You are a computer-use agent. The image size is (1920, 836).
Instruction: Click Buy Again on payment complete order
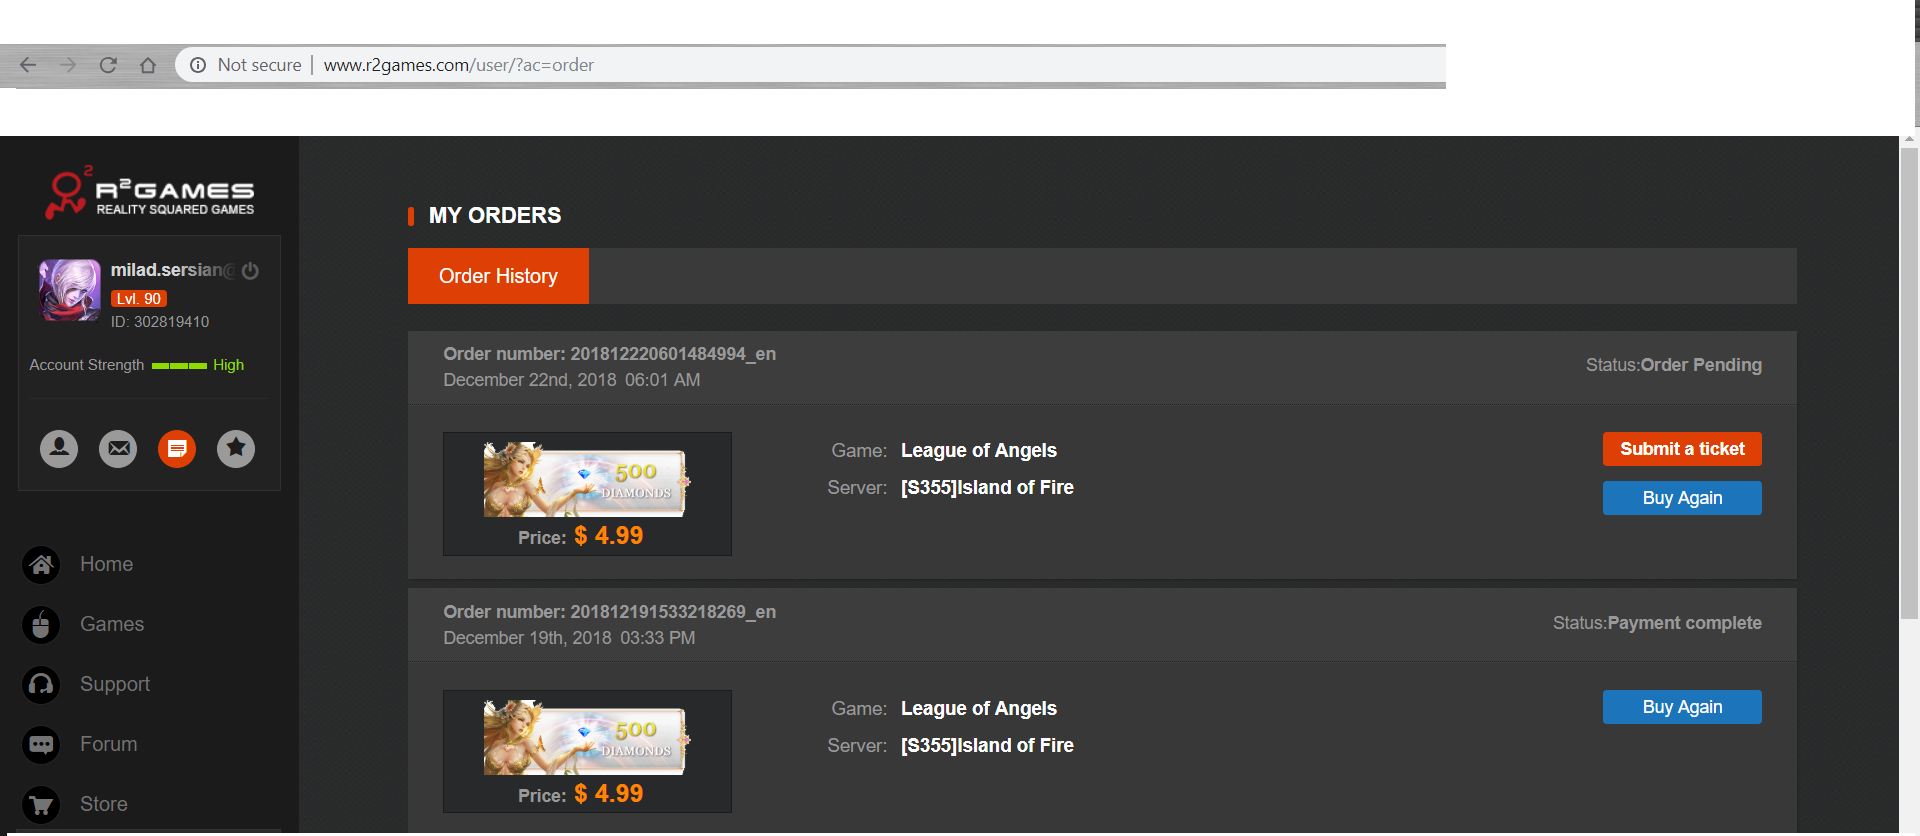[1681, 707]
